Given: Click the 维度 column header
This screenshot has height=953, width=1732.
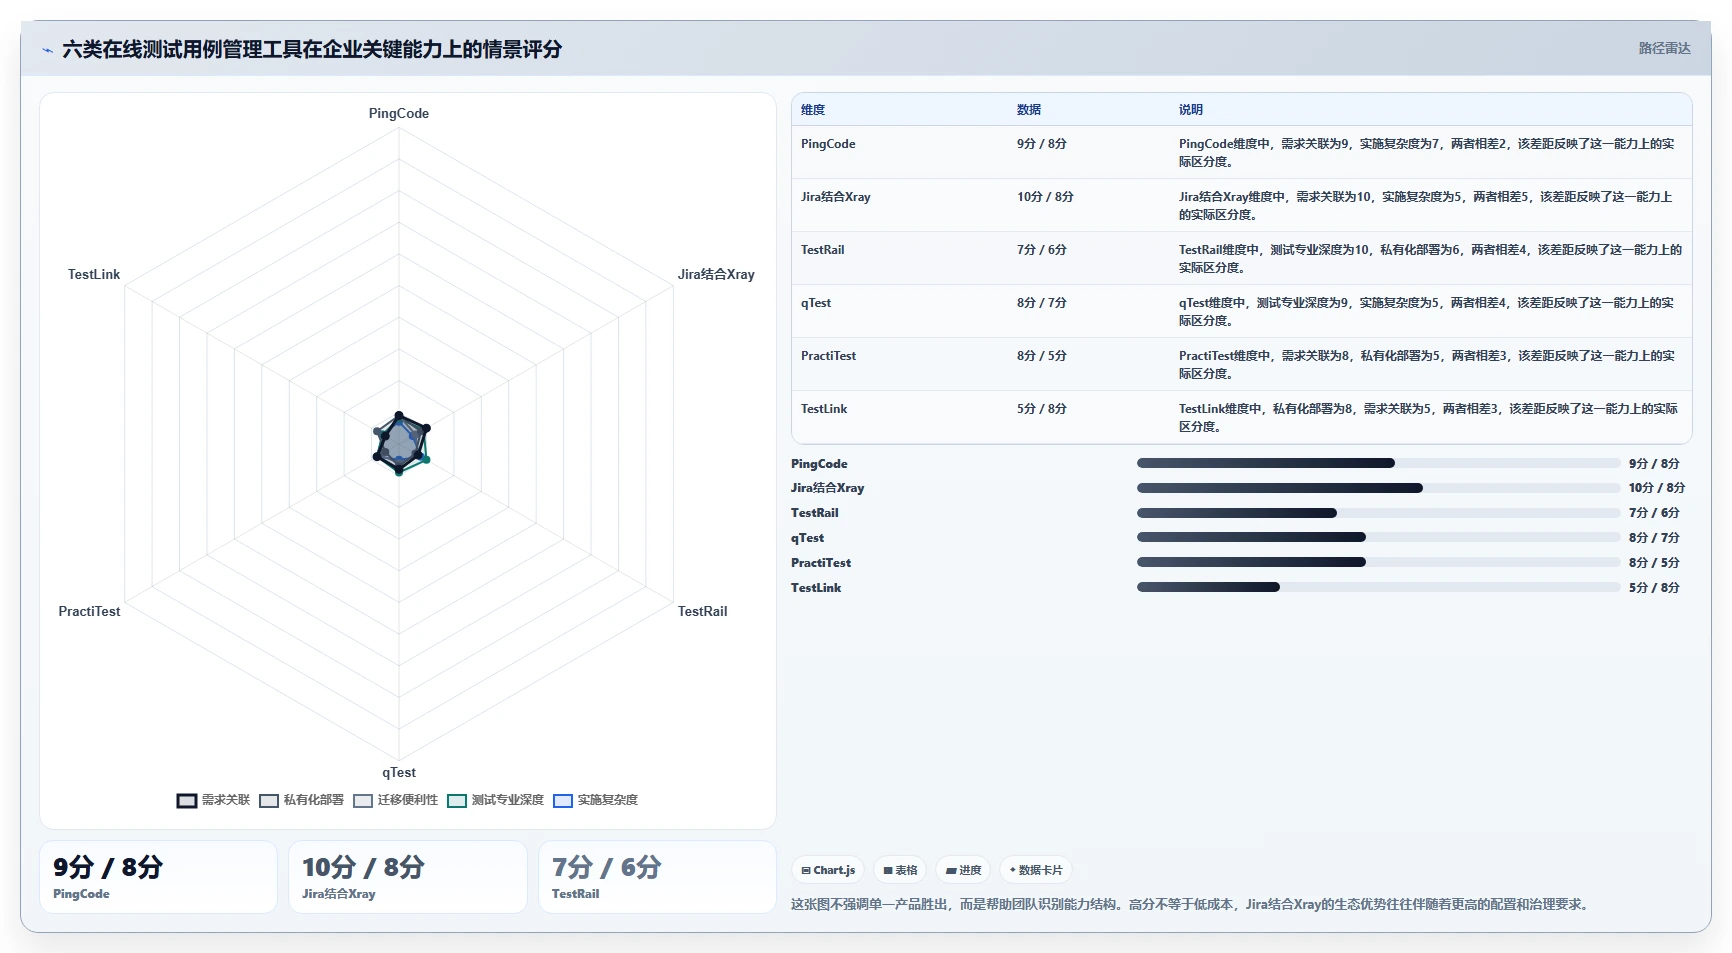Looking at the screenshot, I should (813, 110).
